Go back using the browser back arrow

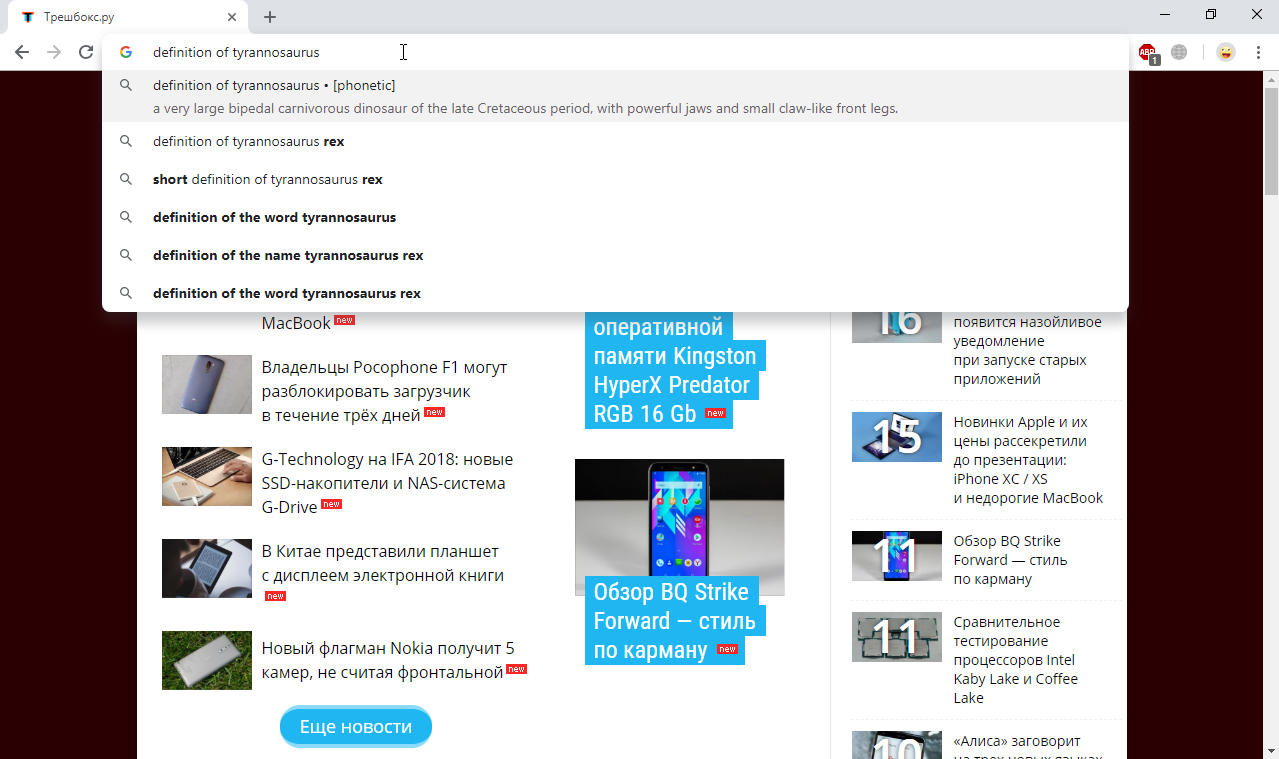pyautogui.click(x=22, y=52)
